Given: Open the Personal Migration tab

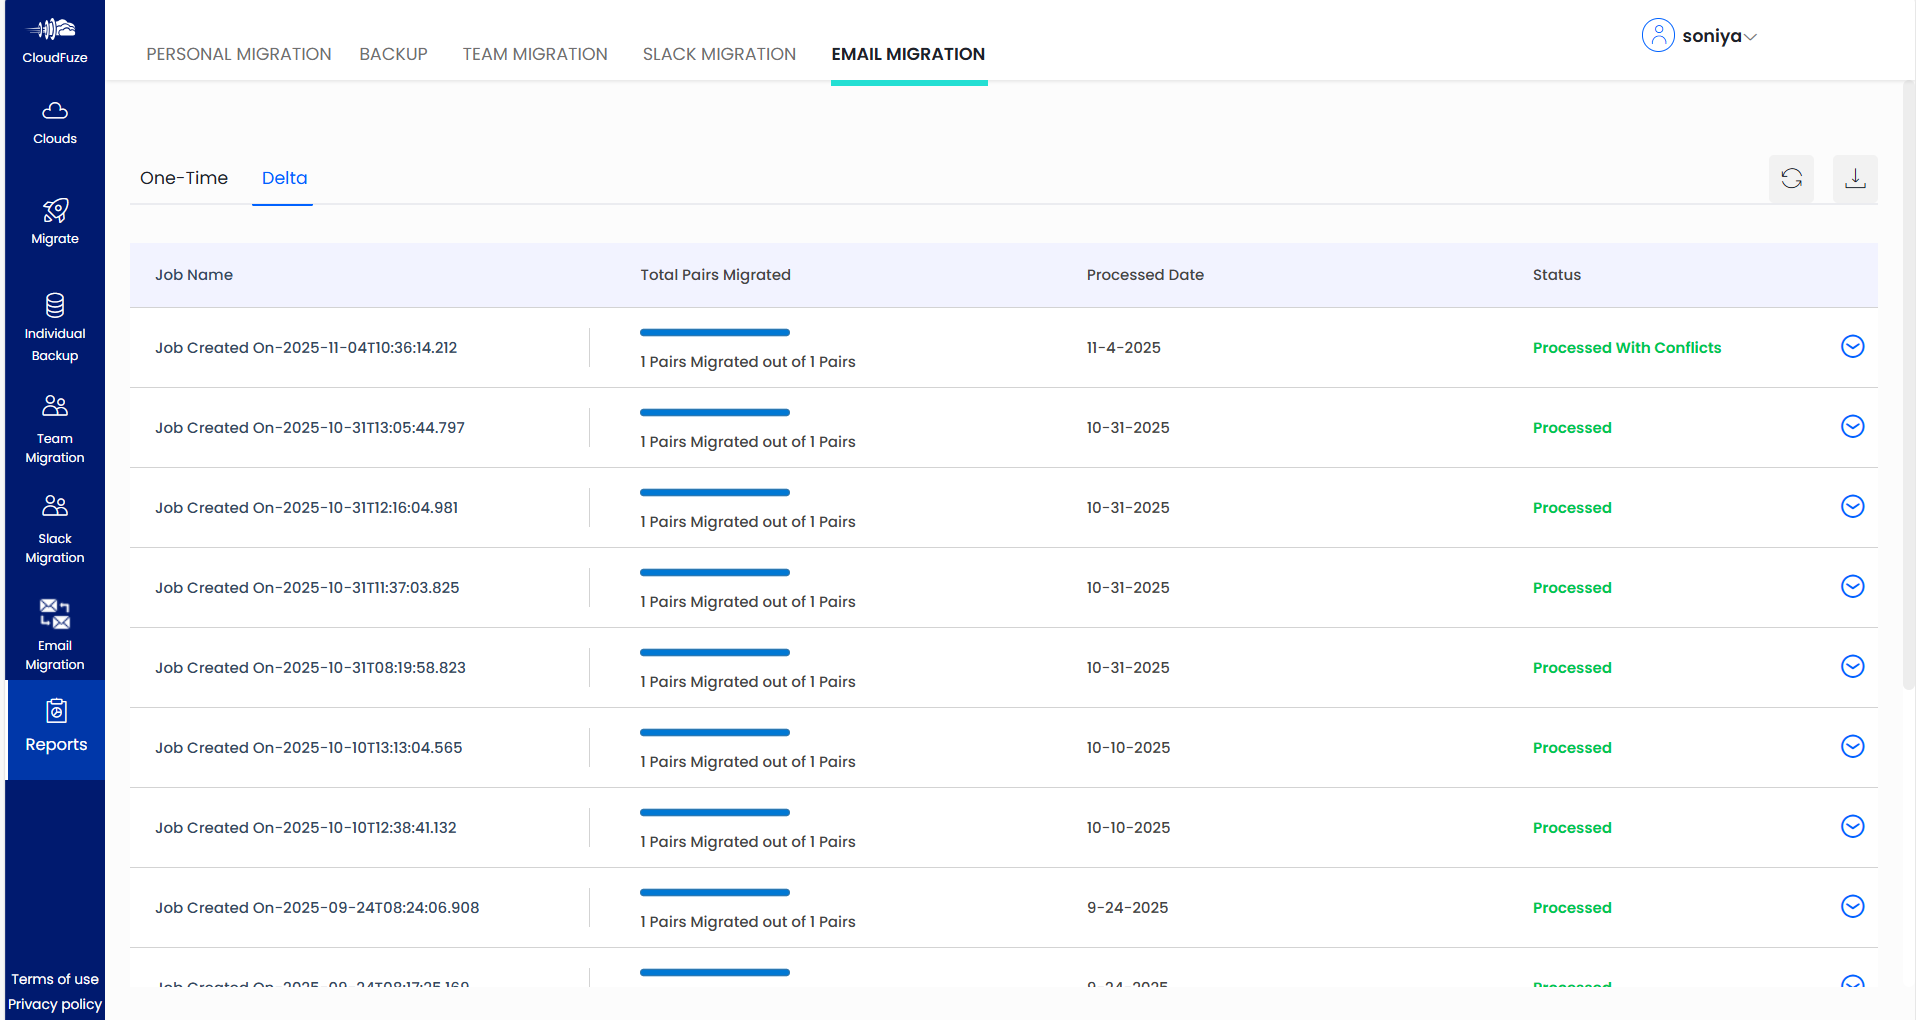Looking at the screenshot, I should pyautogui.click(x=238, y=54).
